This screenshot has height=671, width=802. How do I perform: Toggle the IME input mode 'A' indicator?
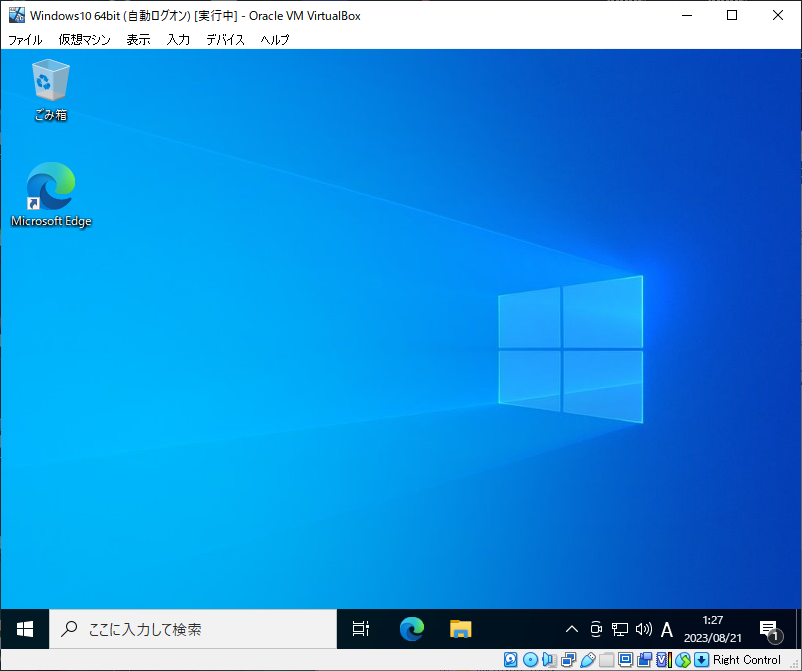667,629
